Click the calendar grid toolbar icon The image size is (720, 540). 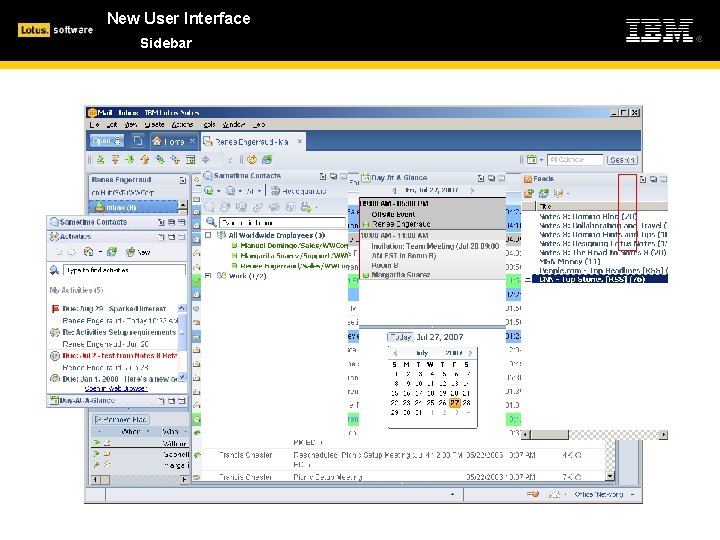pos(191,160)
